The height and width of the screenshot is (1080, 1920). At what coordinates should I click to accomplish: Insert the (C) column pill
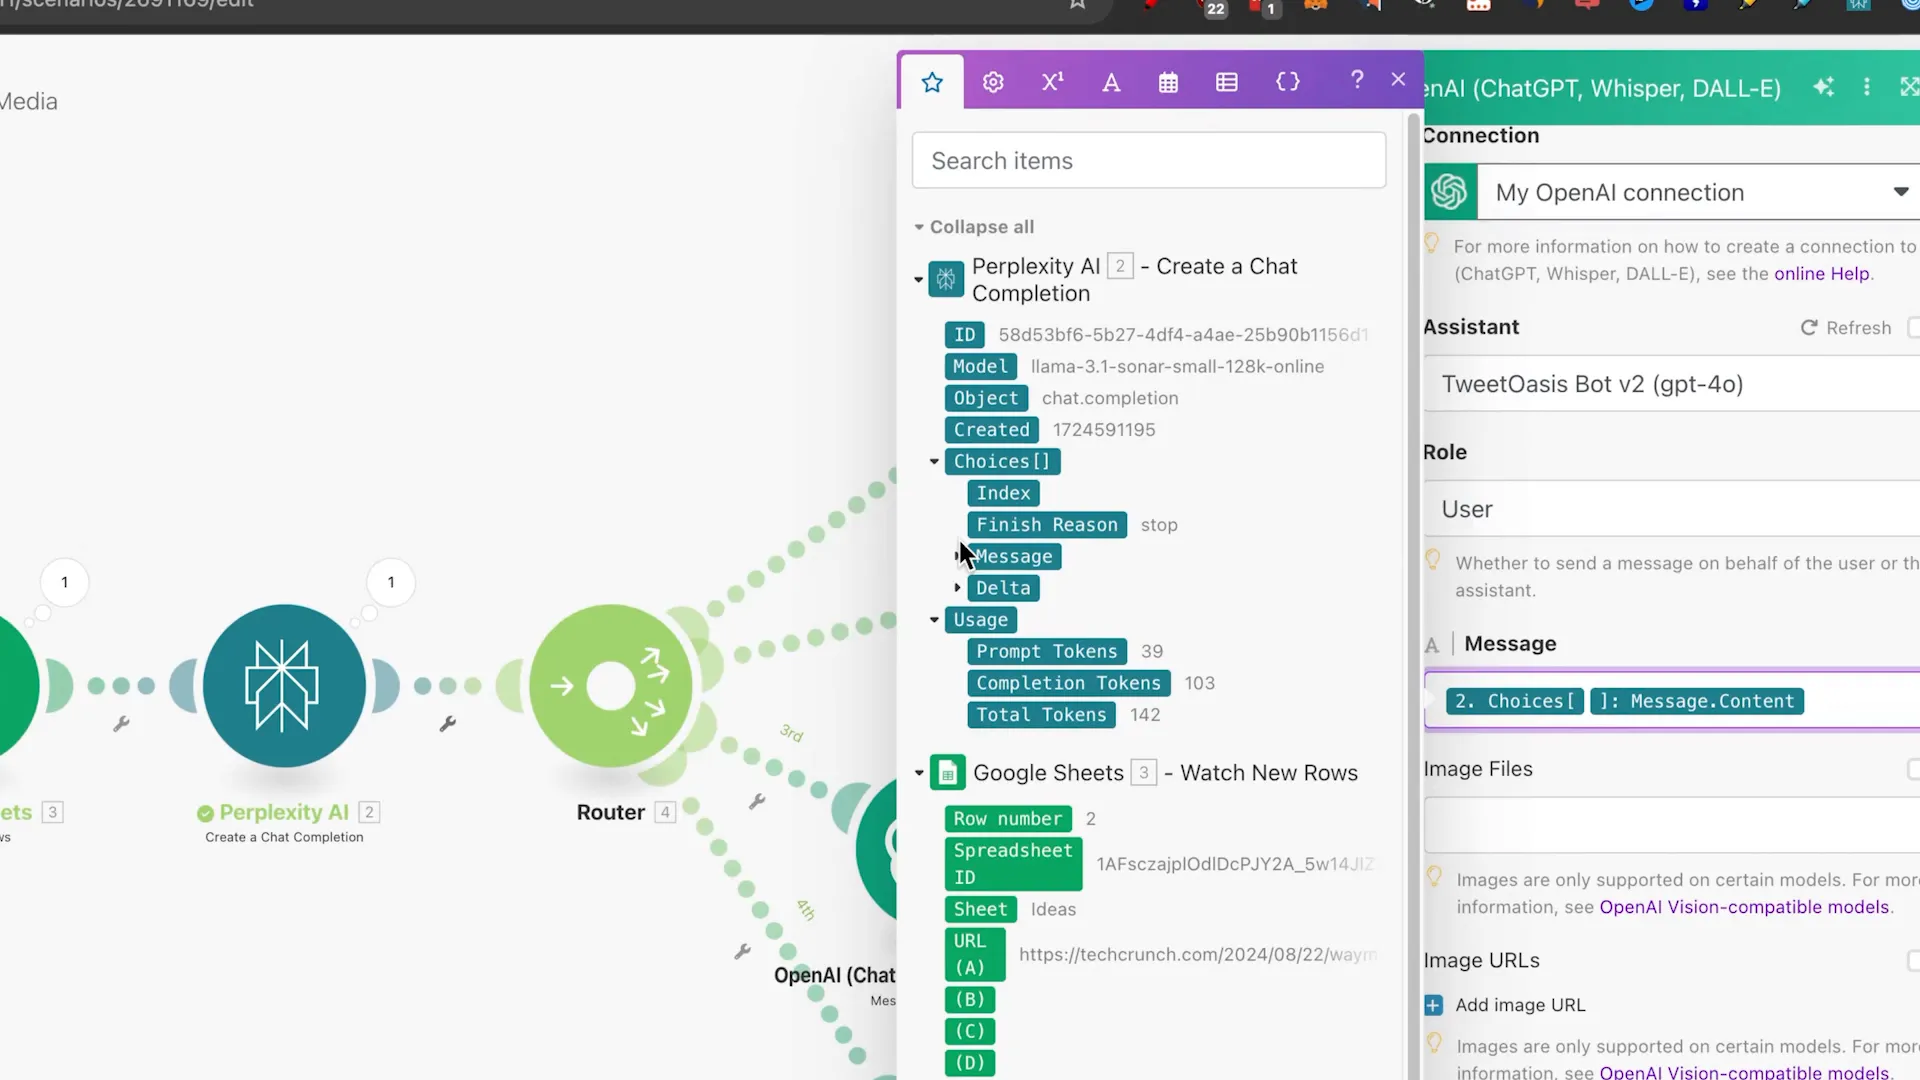click(x=969, y=1031)
